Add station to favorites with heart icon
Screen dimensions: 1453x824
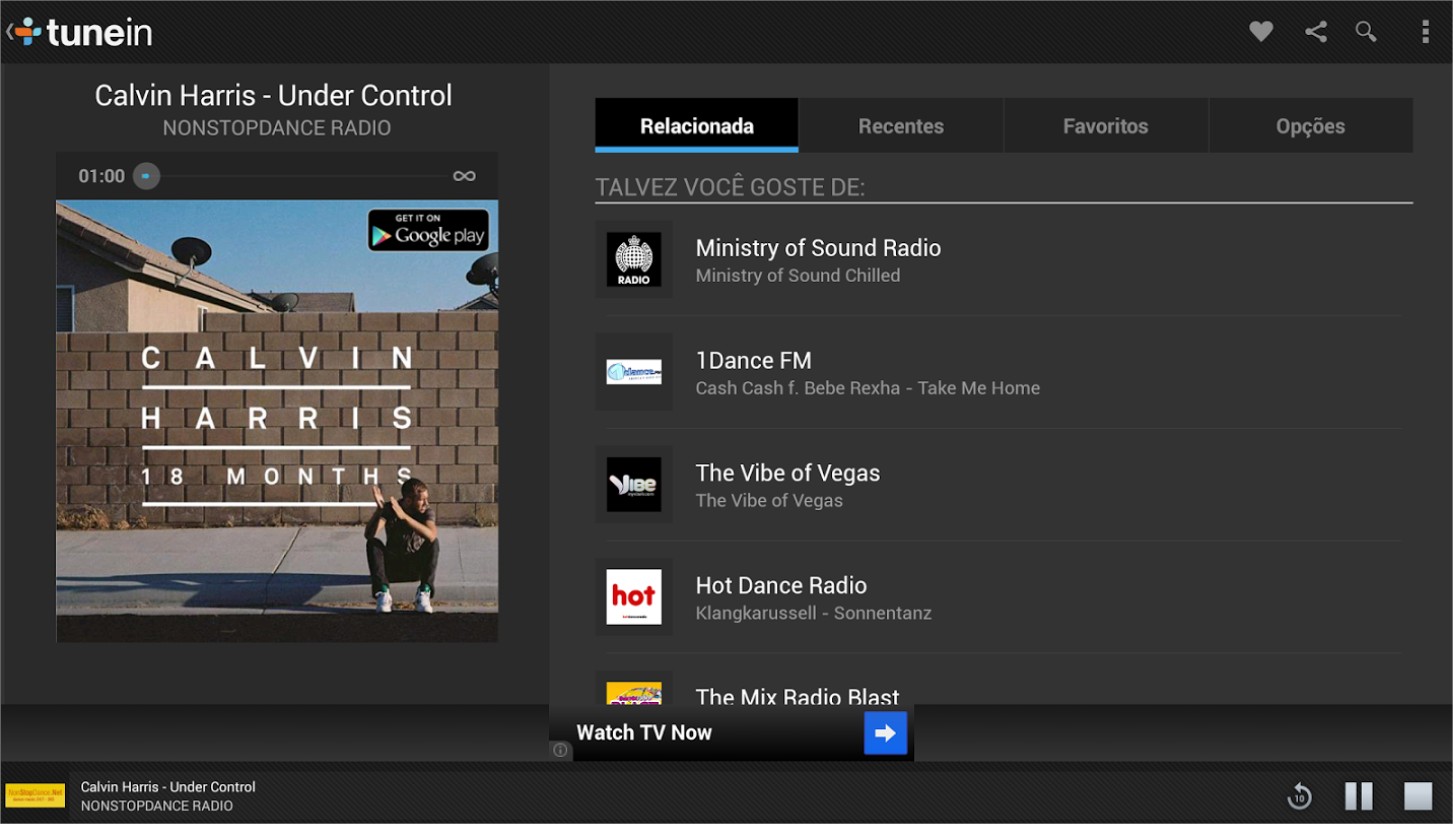tap(1261, 32)
